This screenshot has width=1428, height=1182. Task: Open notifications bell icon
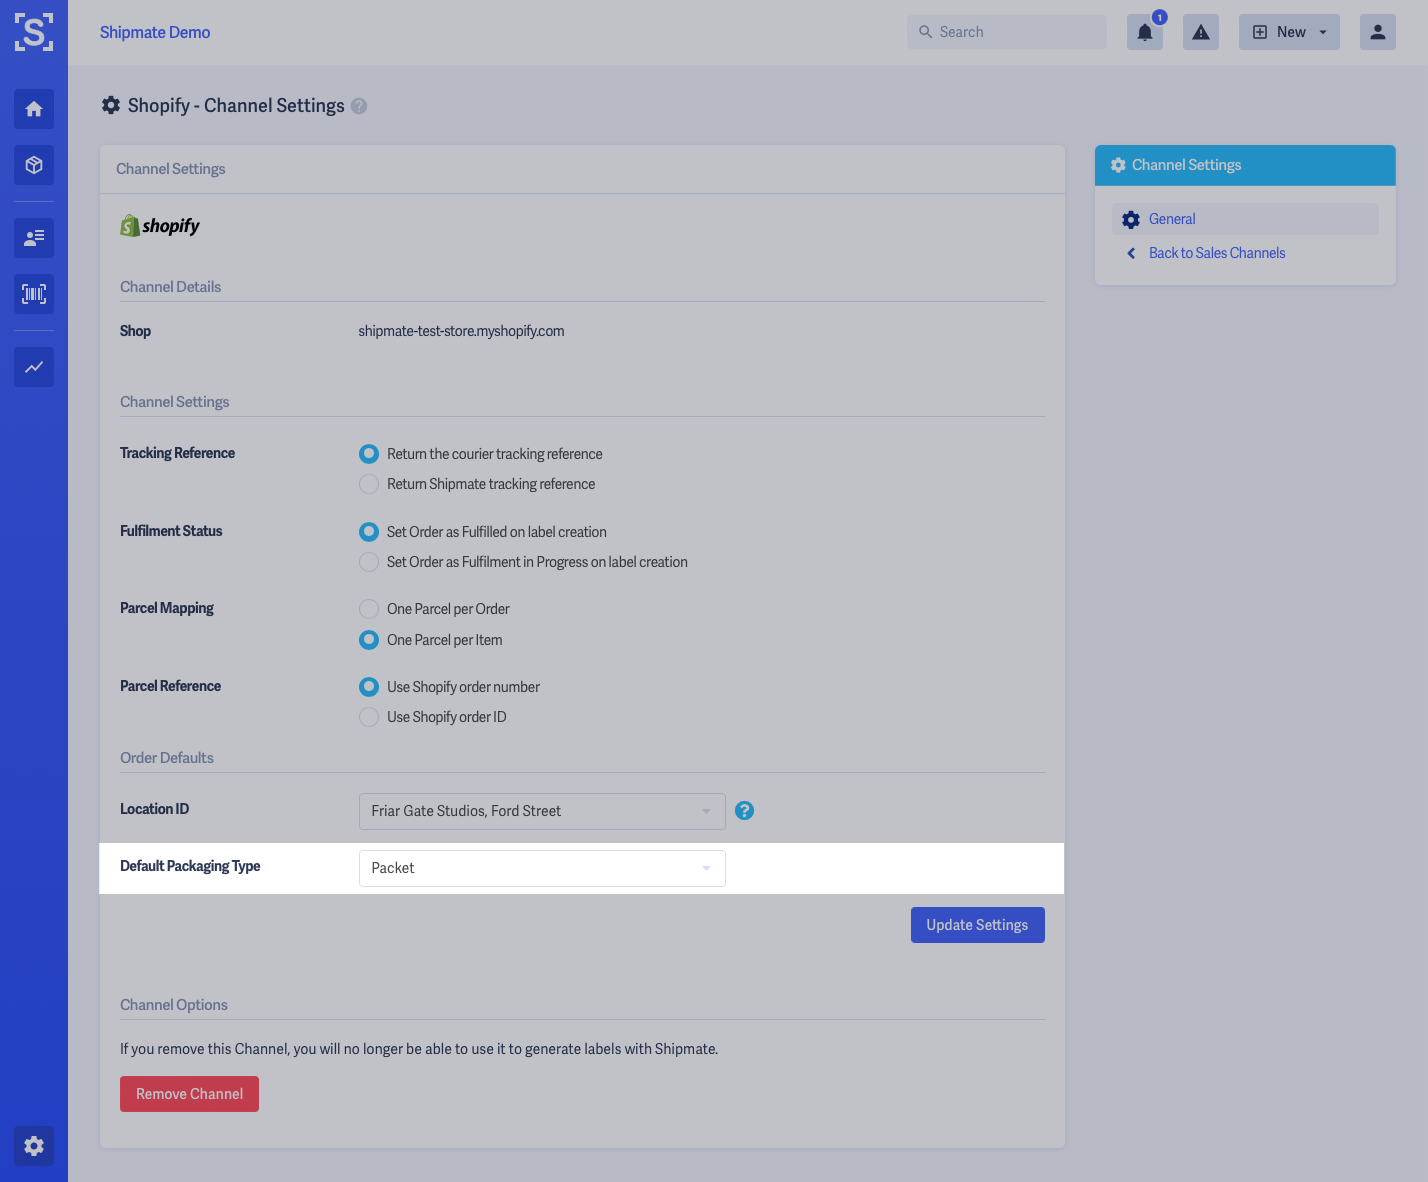1145,32
